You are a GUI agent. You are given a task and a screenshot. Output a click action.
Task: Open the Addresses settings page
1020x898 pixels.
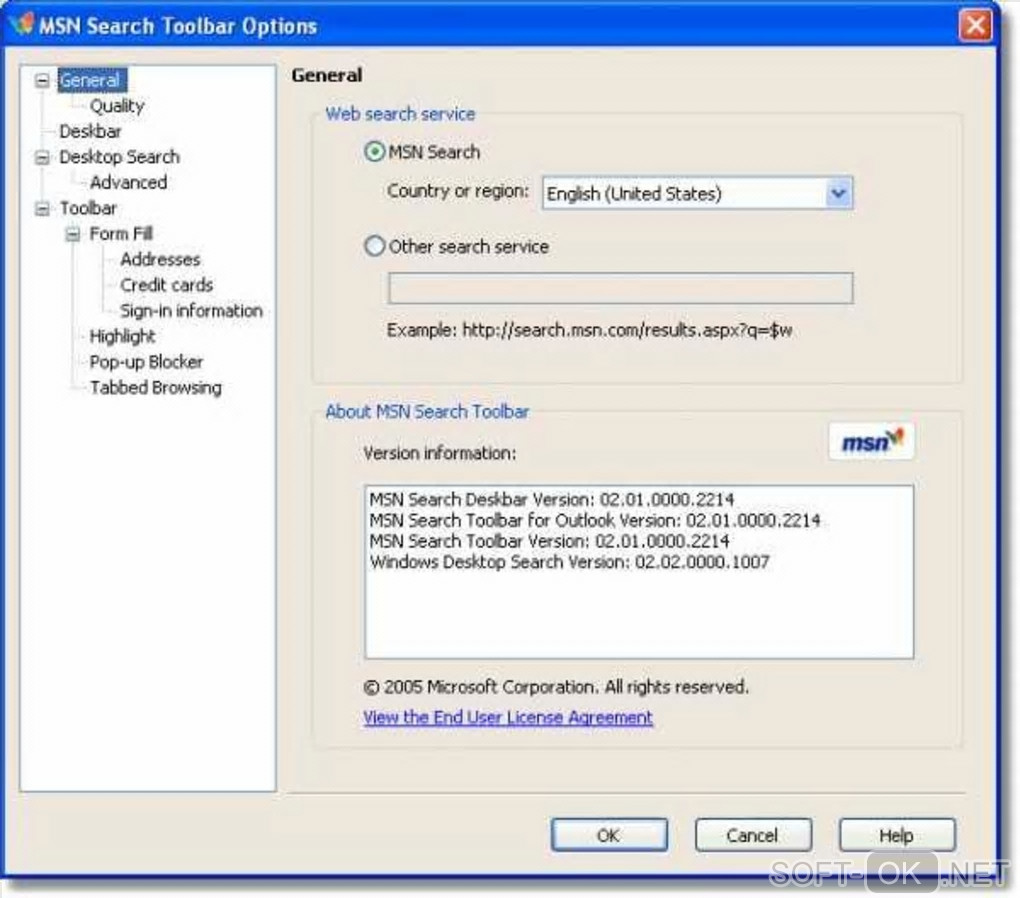coord(160,259)
